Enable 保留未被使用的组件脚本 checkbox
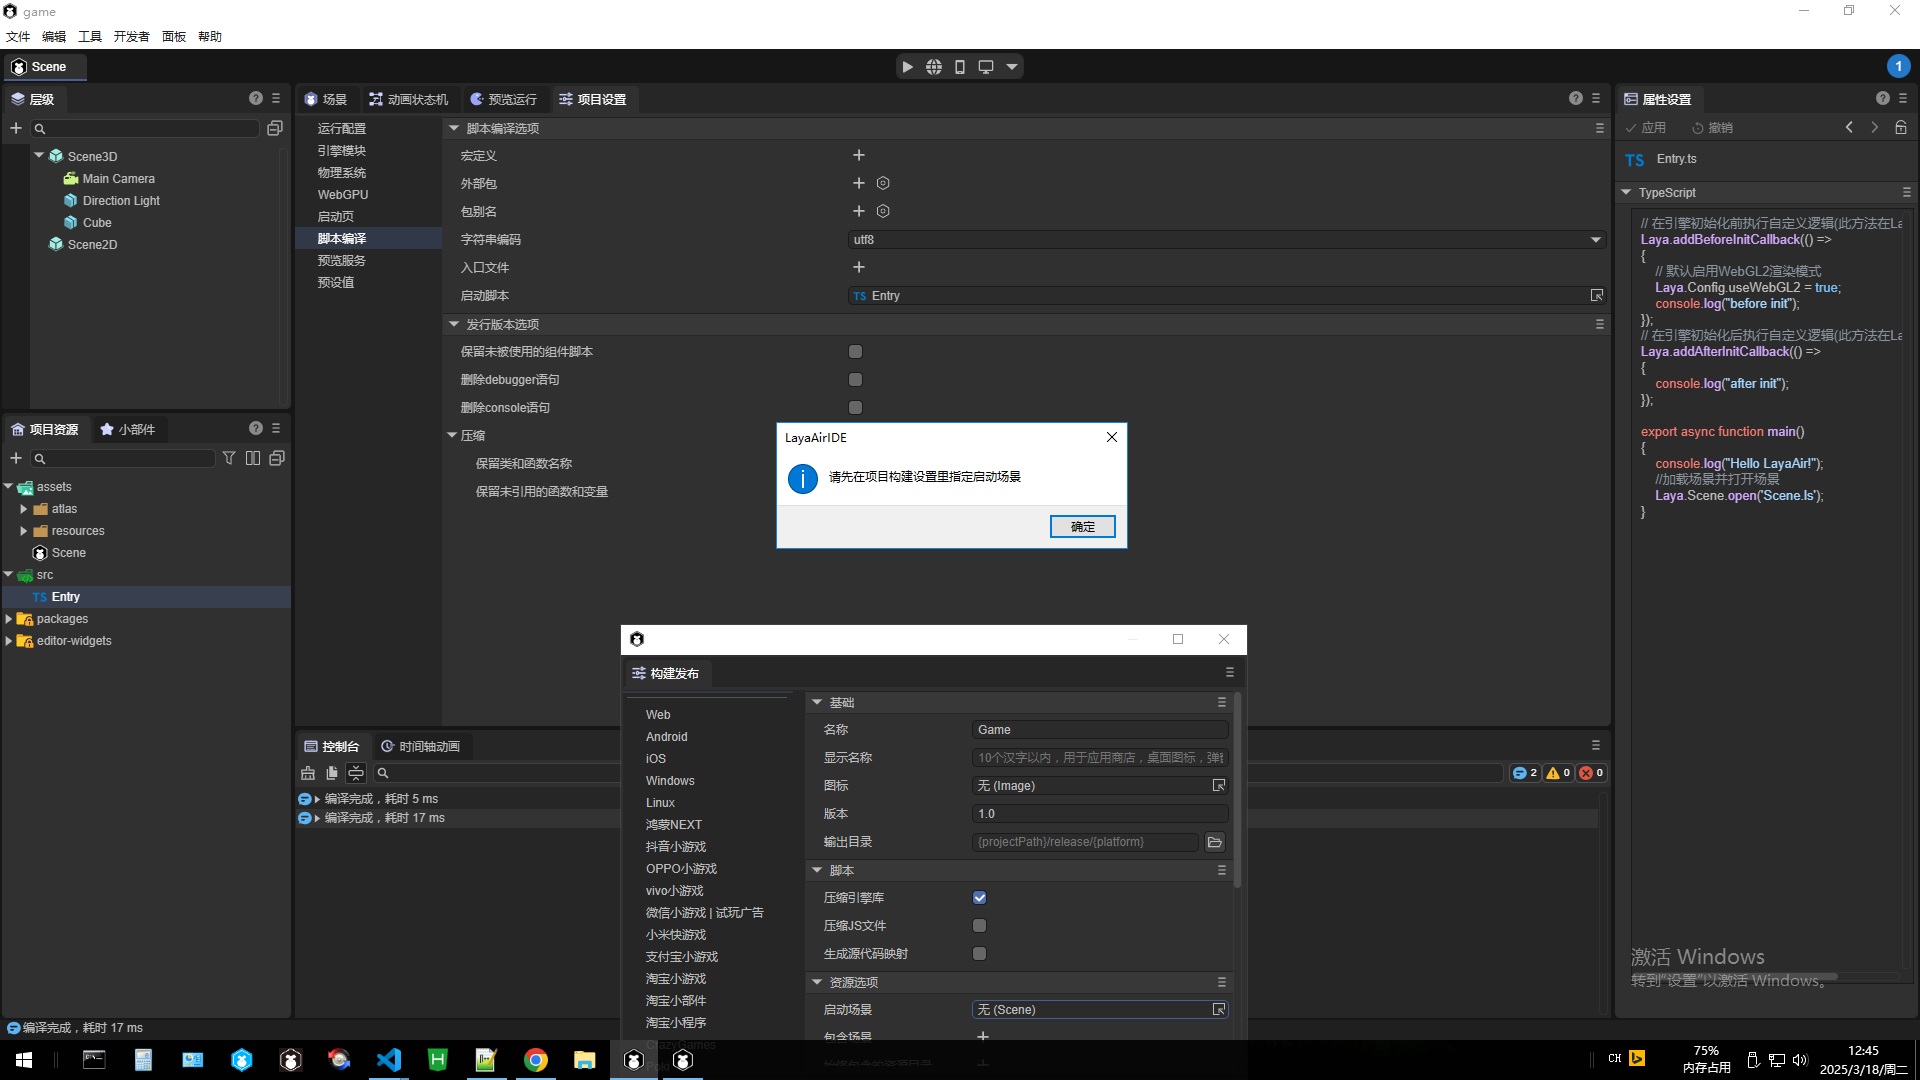This screenshot has width=1920, height=1080. point(855,352)
